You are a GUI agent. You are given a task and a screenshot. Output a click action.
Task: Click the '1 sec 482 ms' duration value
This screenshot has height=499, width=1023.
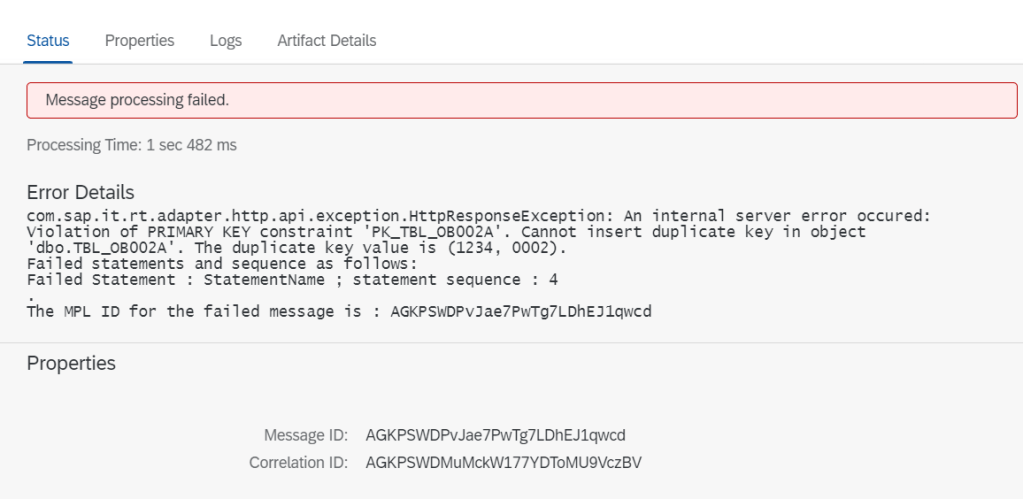click(x=191, y=145)
